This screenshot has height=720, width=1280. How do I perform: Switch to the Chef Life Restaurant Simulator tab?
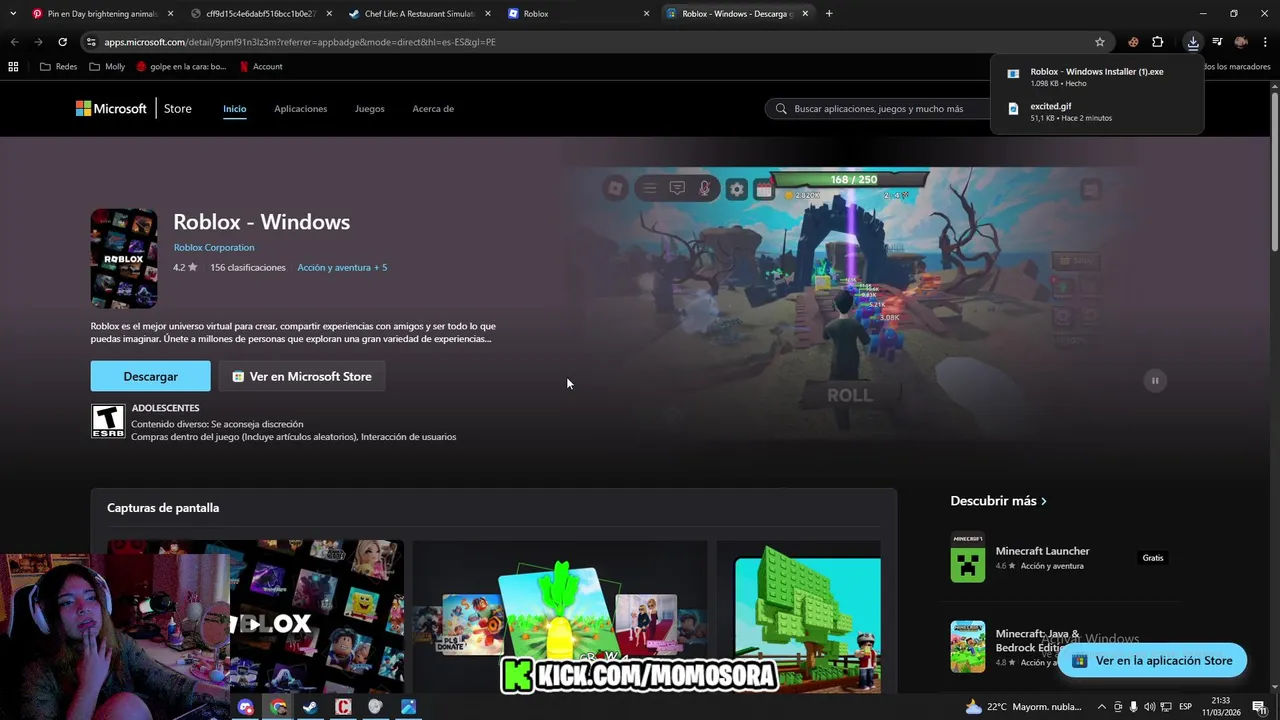click(418, 14)
